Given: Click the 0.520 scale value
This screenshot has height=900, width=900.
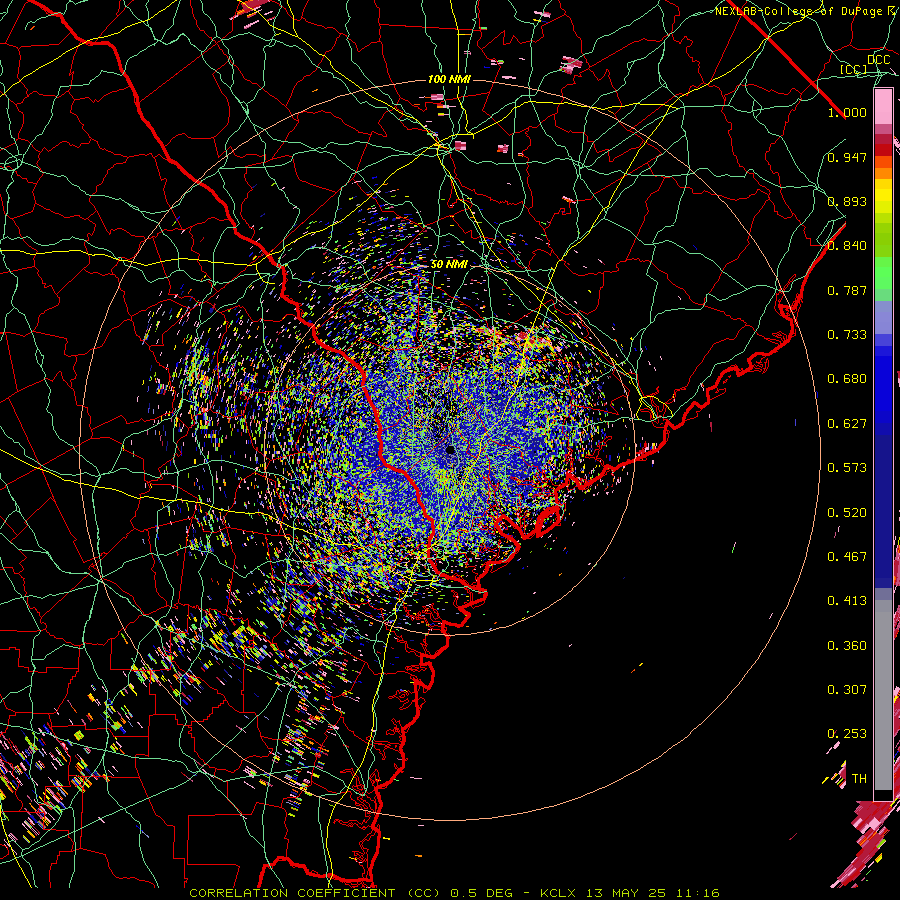Looking at the screenshot, I should [x=847, y=513].
